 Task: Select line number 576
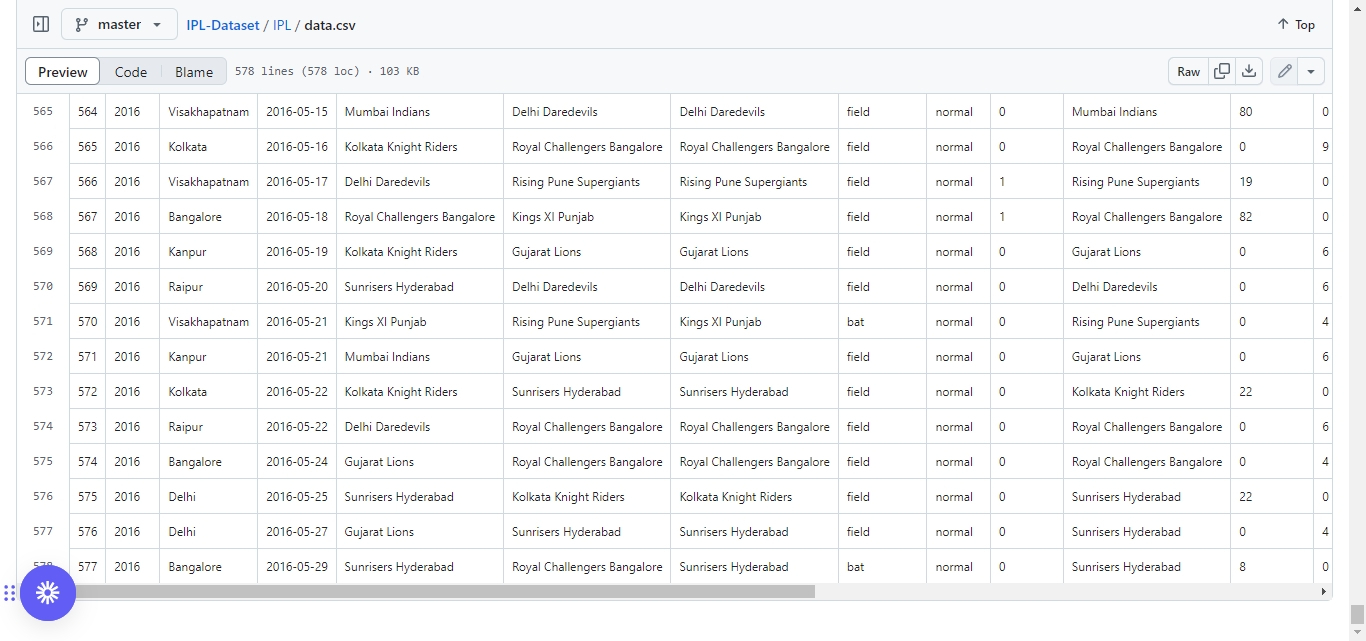[x=43, y=497]
